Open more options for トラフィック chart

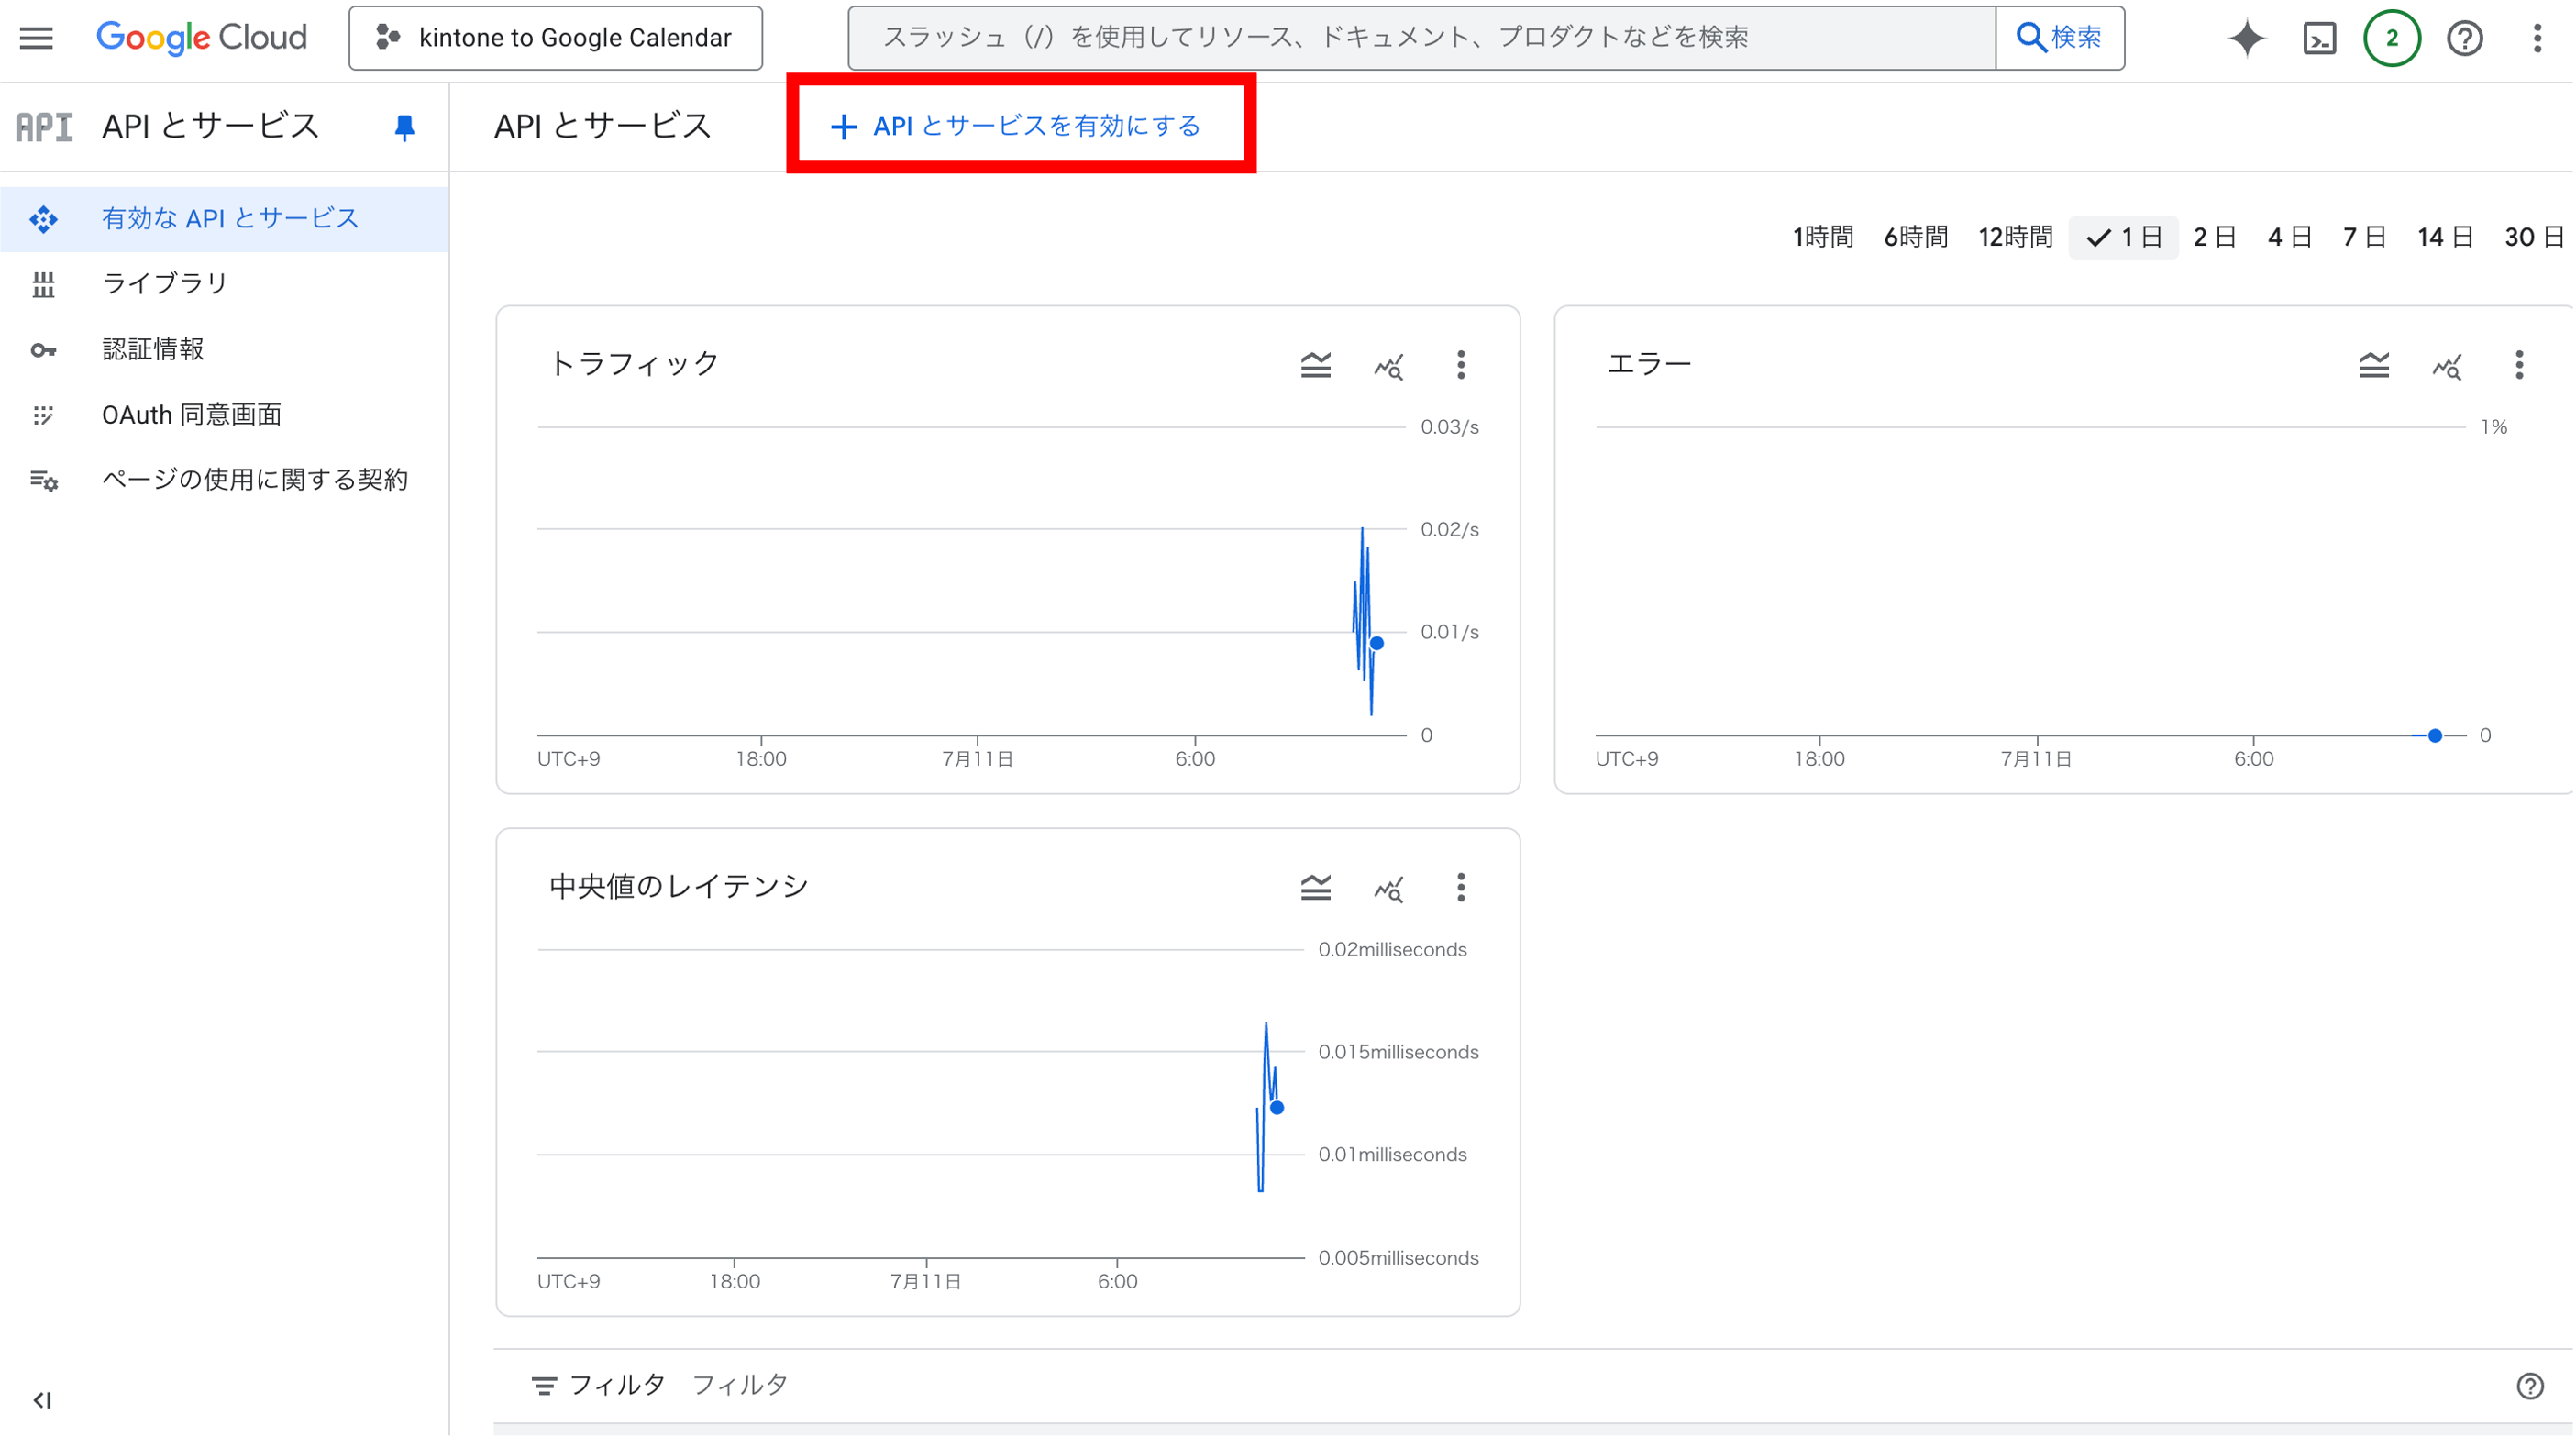pyautogui.click(x=1461, y=365)
